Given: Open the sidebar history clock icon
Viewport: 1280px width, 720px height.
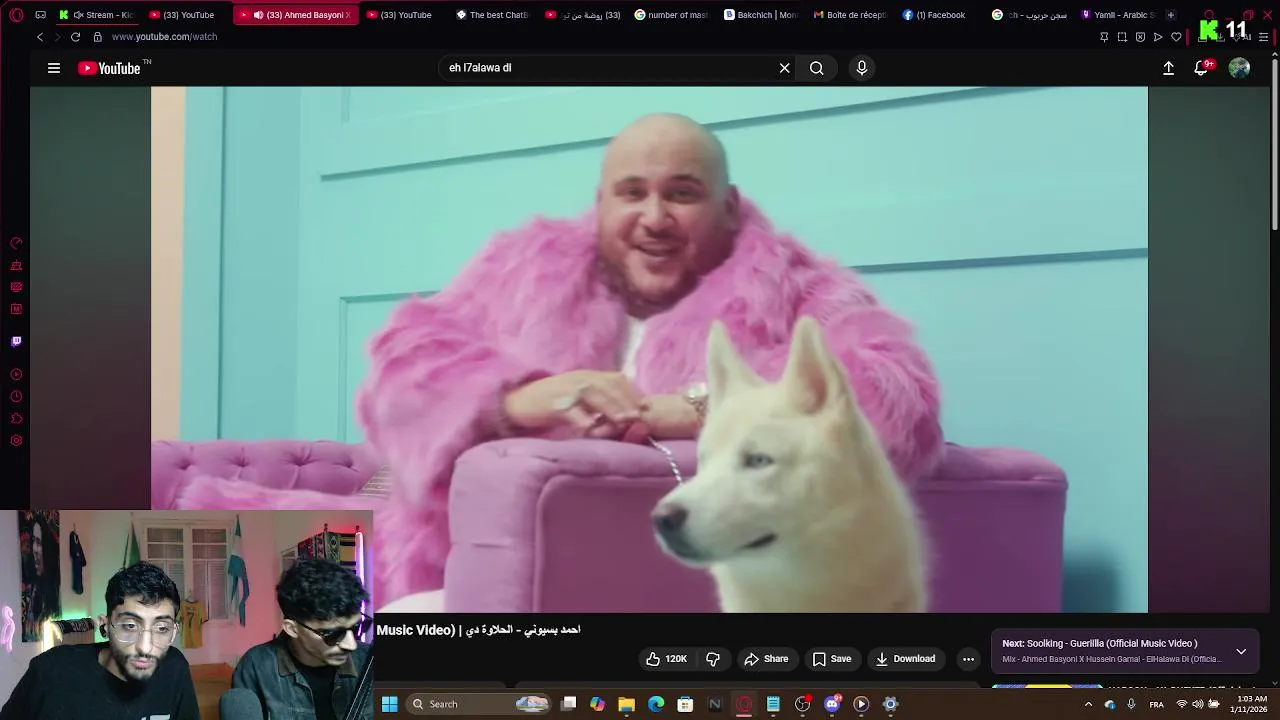Looking at the screenshot, I should click(x=16, y=397).
